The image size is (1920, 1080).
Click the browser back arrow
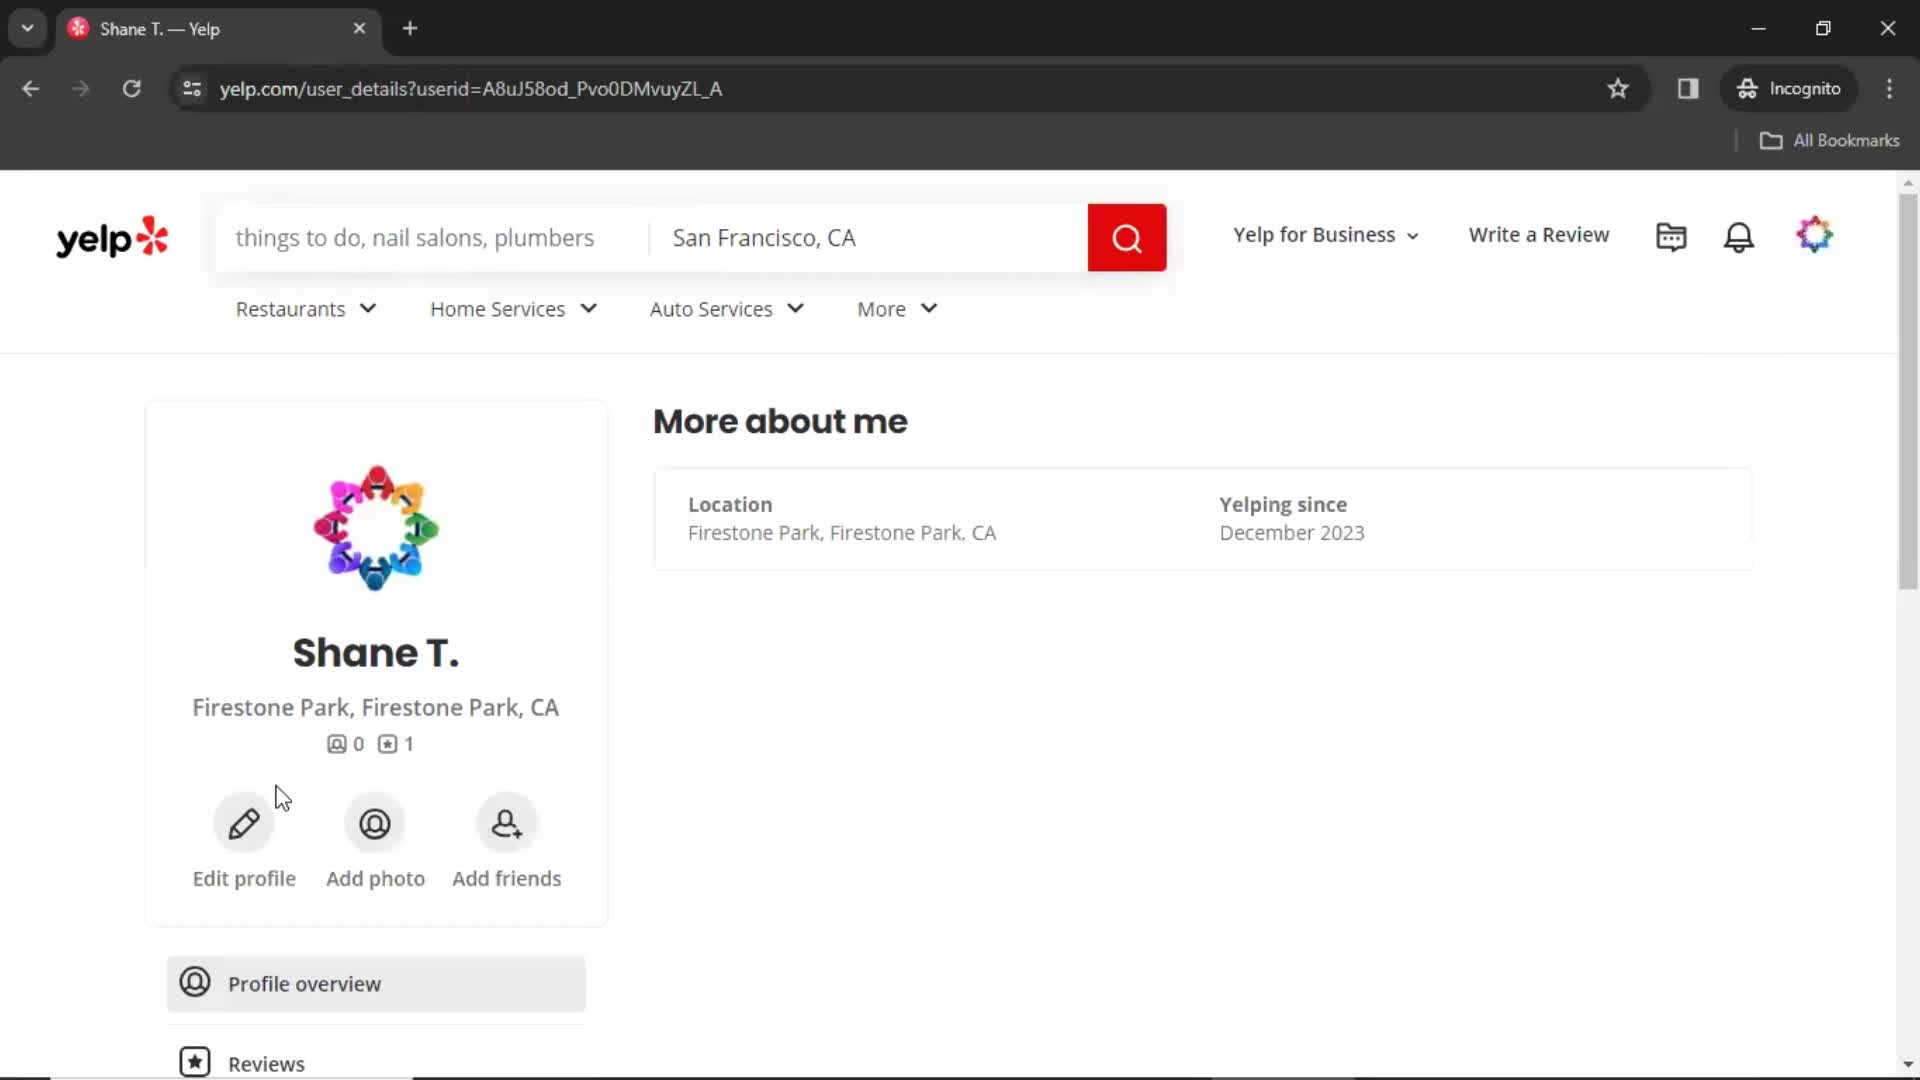pos(31,89)
